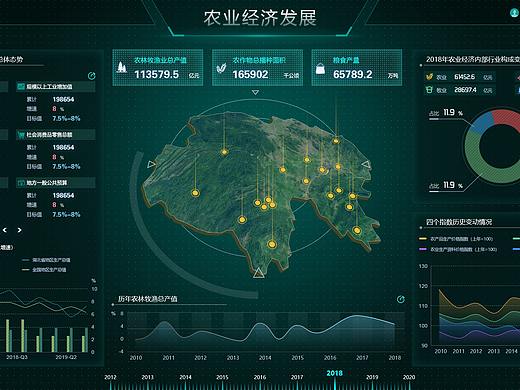Click the leaf icon on 农作物总播种面积 card

(x=221, y=67)
